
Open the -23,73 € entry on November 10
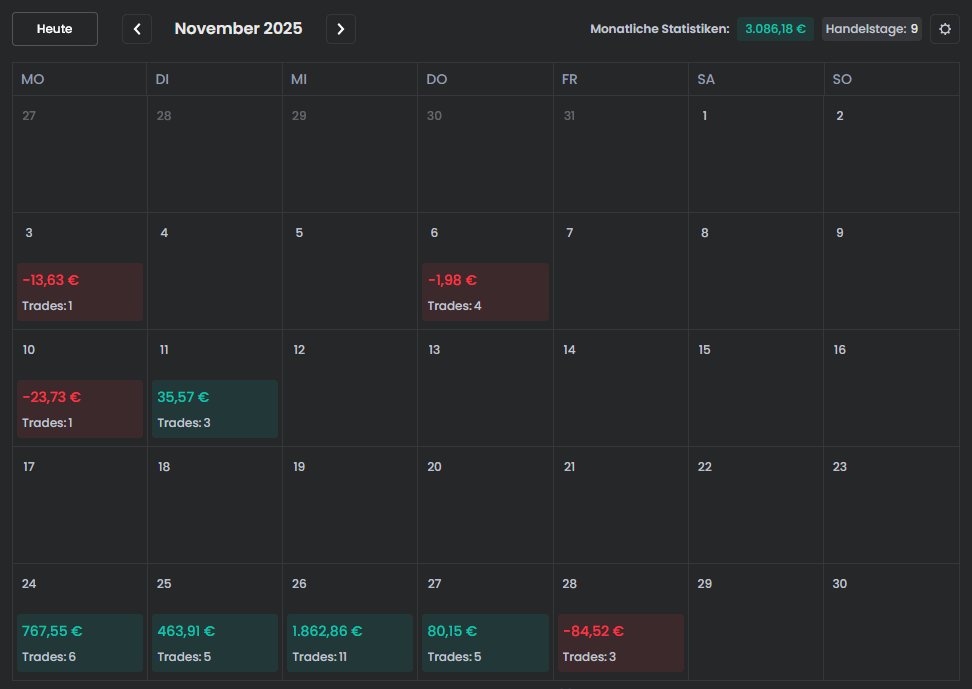point(80,409)
